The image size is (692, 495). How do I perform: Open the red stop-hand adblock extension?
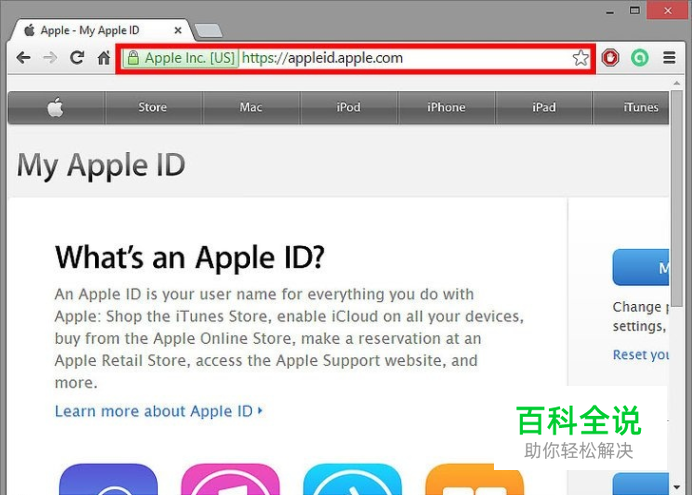coord(610,58)
